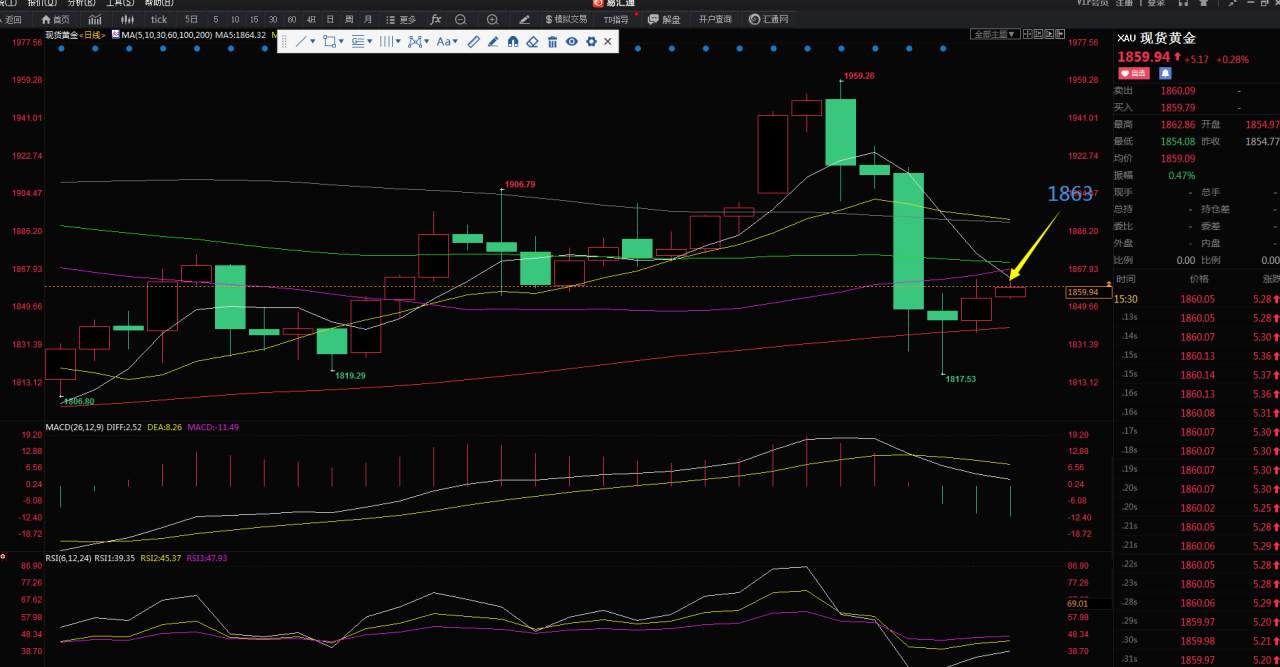The height and width of the screenshot is (667, 1280).
Task: Toggle drawings visibility with eye icon
Action: 572,42
